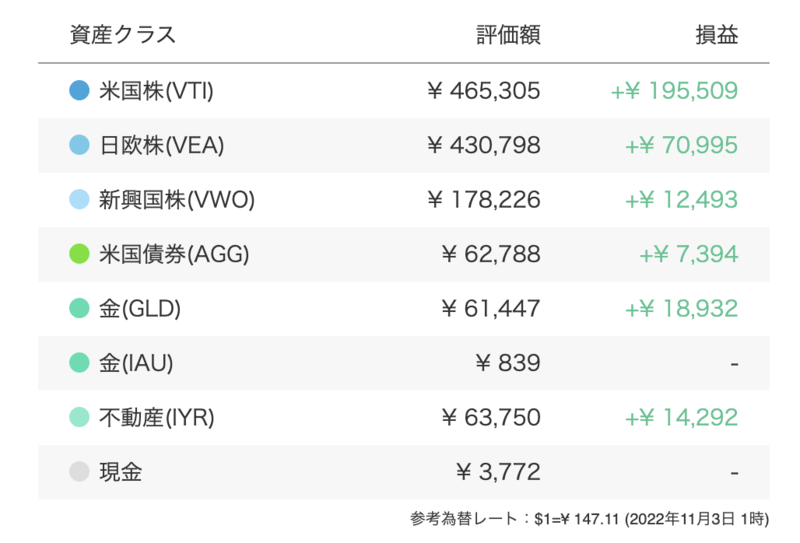
Task: Click the pale blue dot beside 新興国株(VWO)
Action: [x=79, y=199]
